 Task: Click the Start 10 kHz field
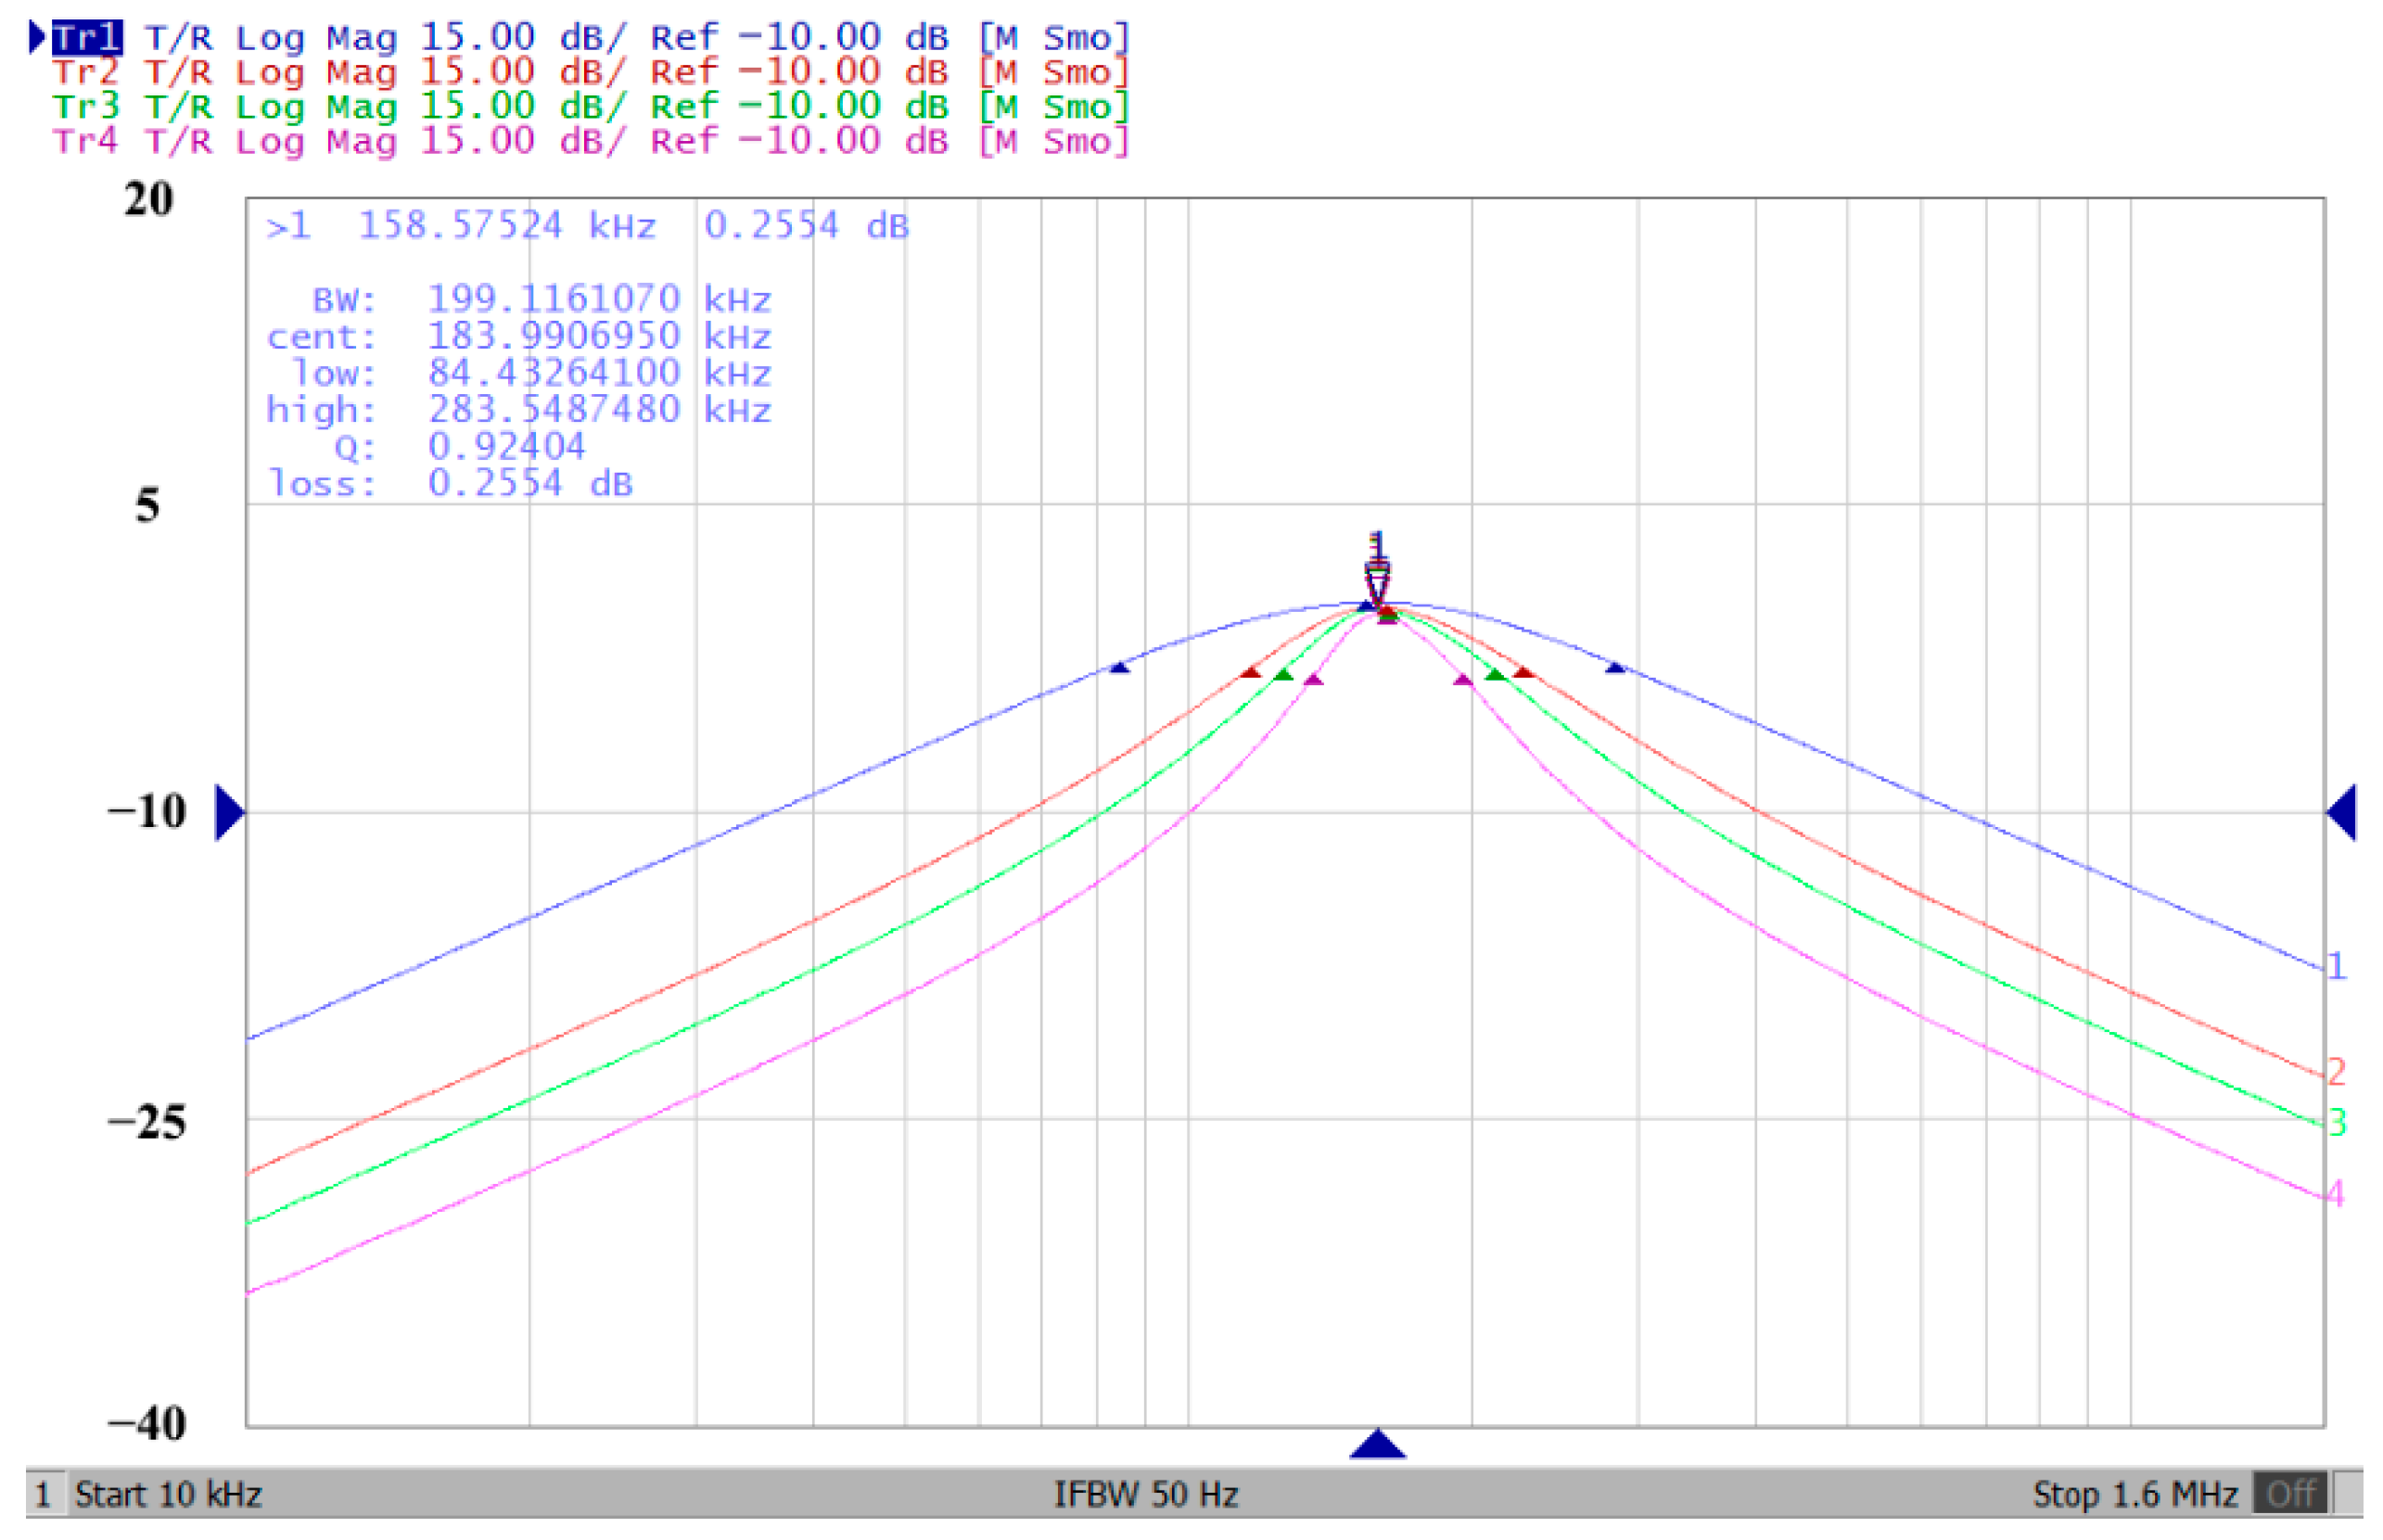coord(168,1494)
